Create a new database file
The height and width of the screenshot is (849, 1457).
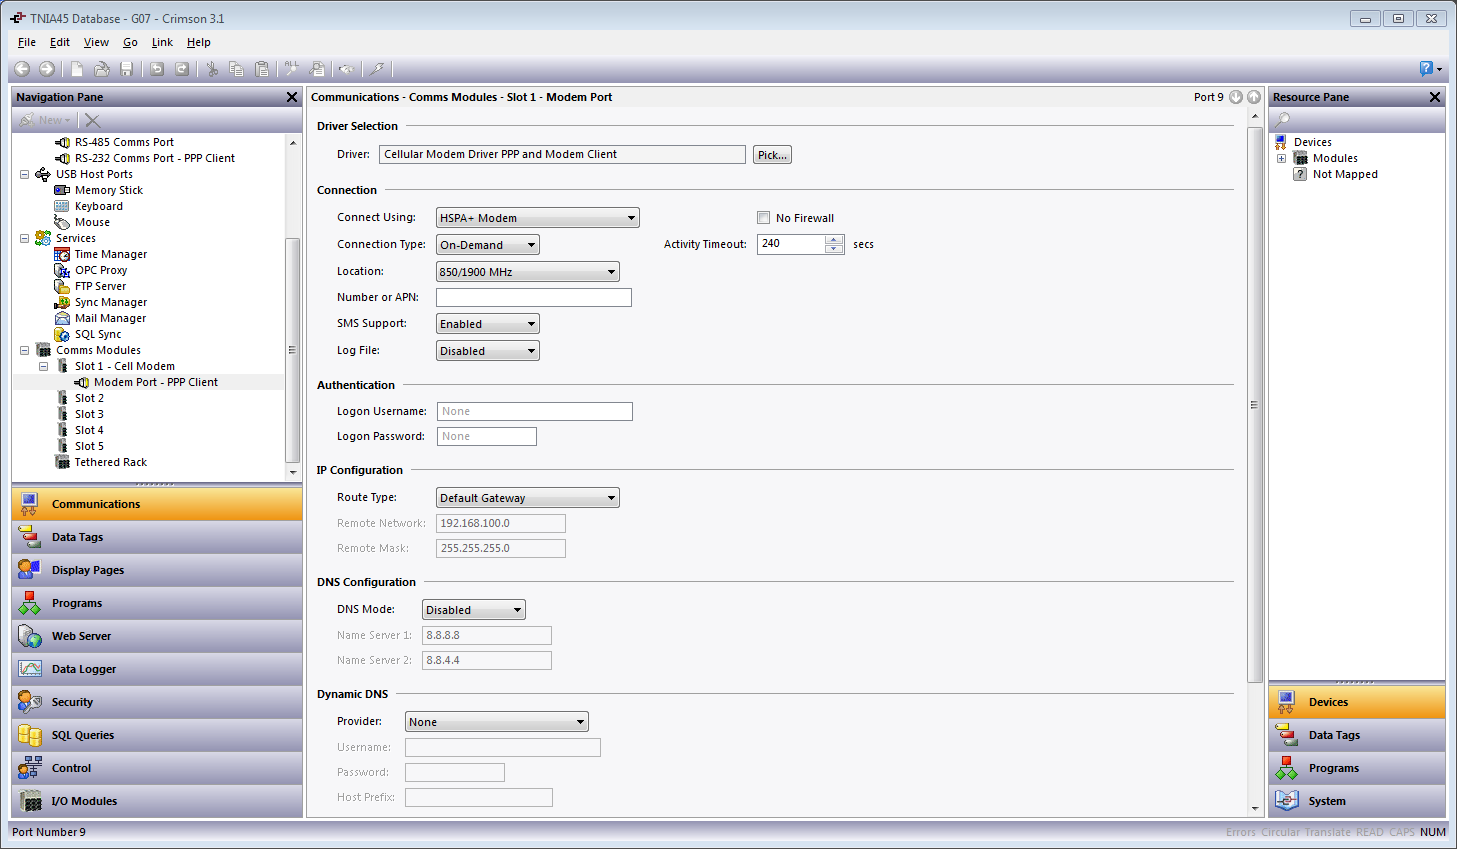click(x=77, y=69)
